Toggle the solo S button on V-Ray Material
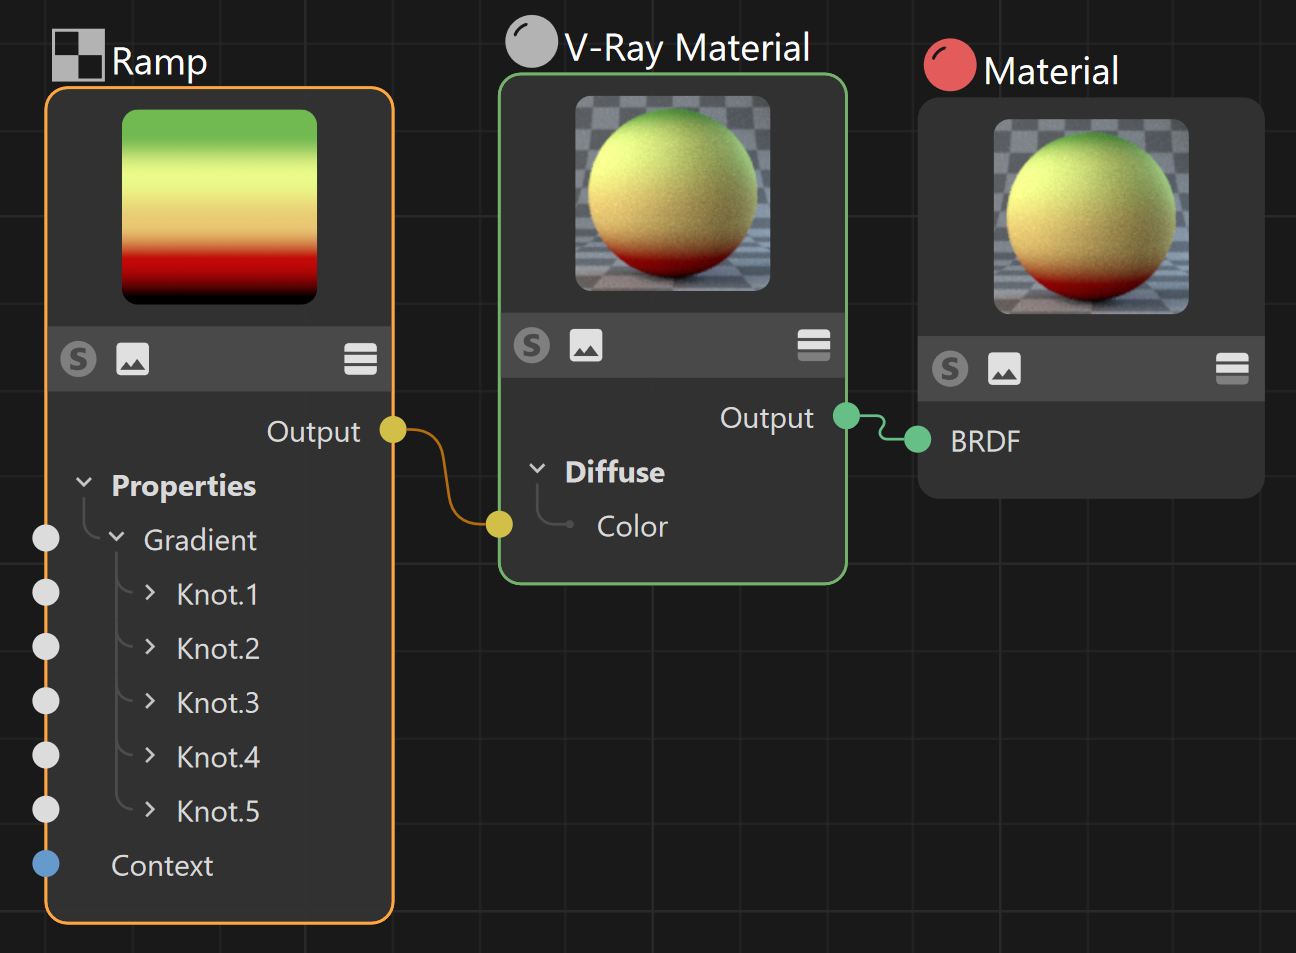1296x953 pixels. 532,345
